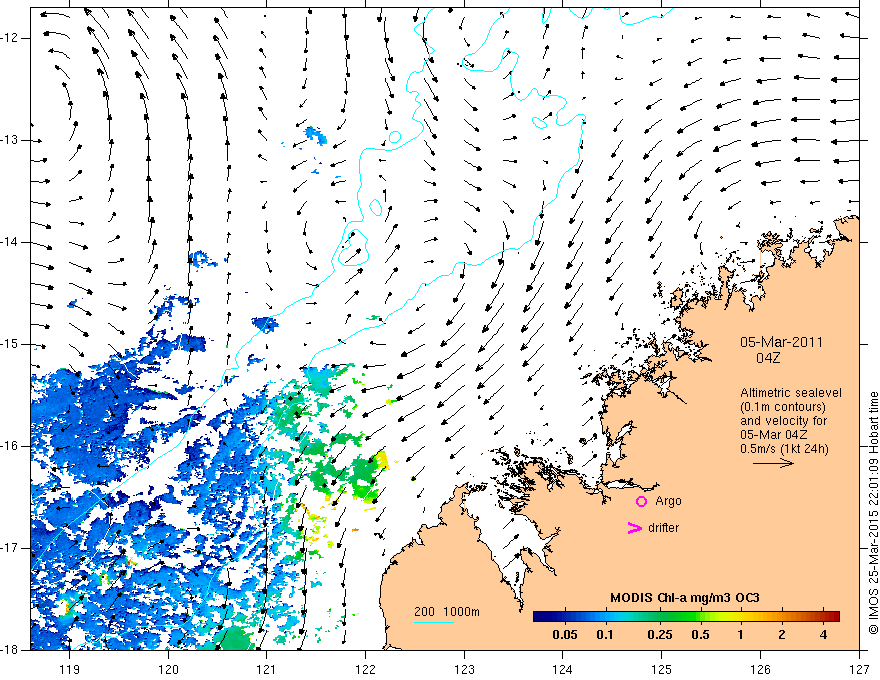Click the 'drifter' legend label

point(663,528)
